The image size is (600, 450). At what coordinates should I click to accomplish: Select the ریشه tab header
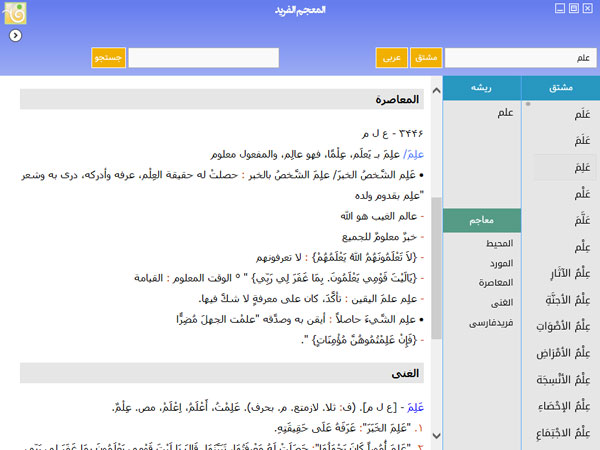[482, 88]
